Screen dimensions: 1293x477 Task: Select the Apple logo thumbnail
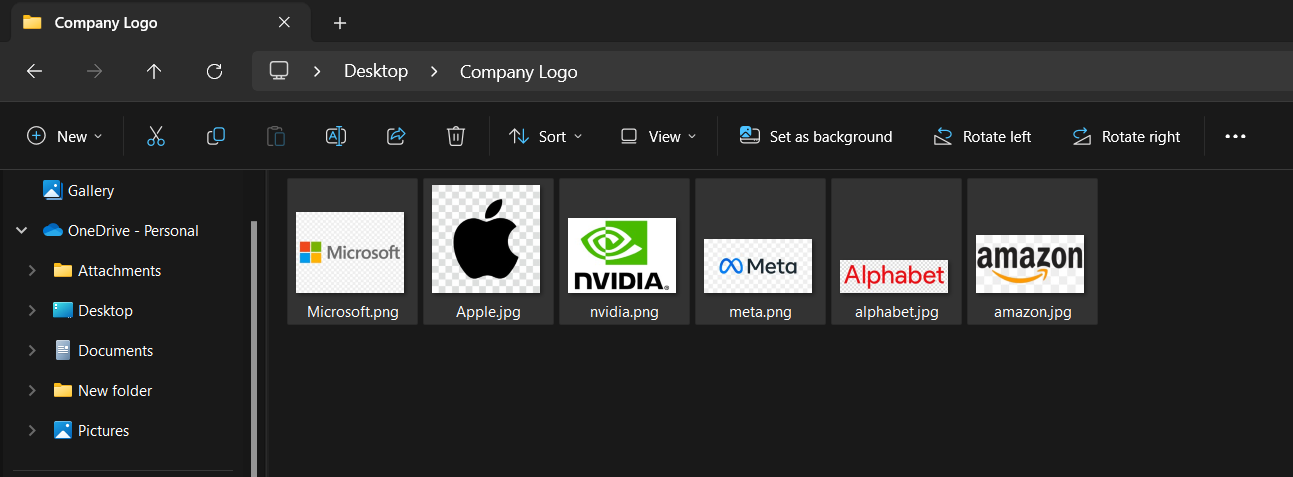[x=486, y=239]
